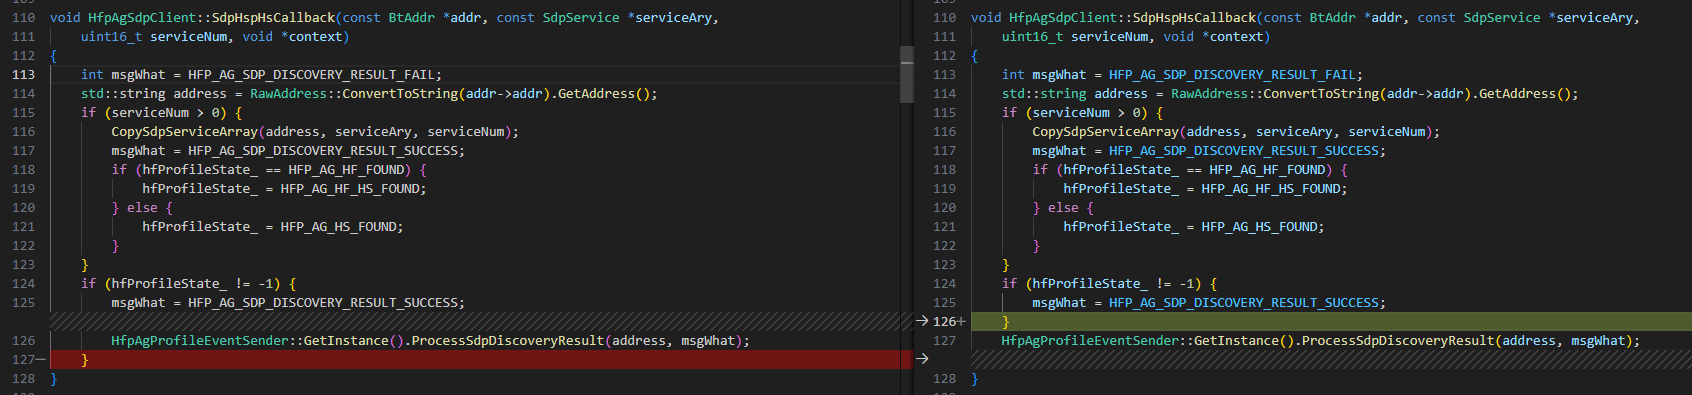This screenshot has height=395, width=1692.
Task: Click std::string on left pane line 114
Action: click(123, 94)
